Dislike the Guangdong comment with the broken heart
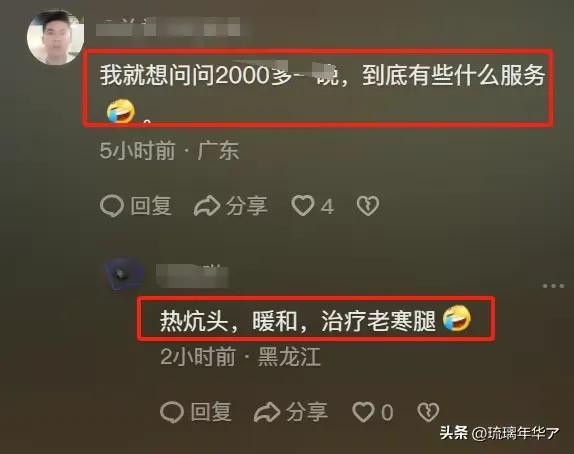The image size is (574, 454). coord(368,205)
